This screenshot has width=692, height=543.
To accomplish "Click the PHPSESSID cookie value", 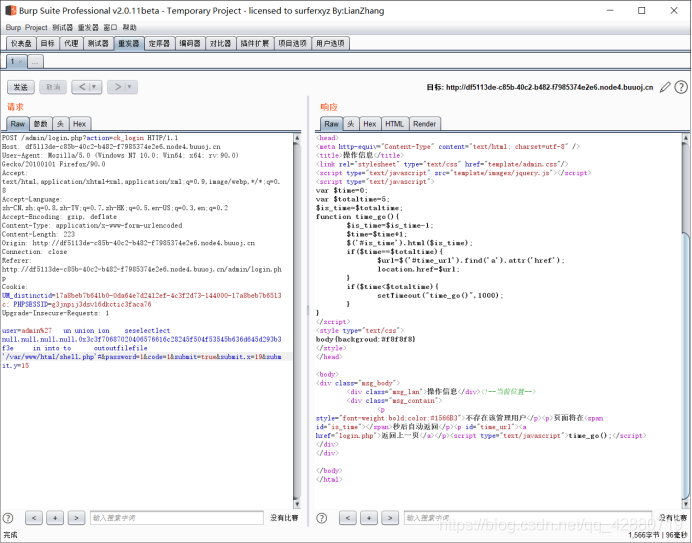I will click(102, 304).
